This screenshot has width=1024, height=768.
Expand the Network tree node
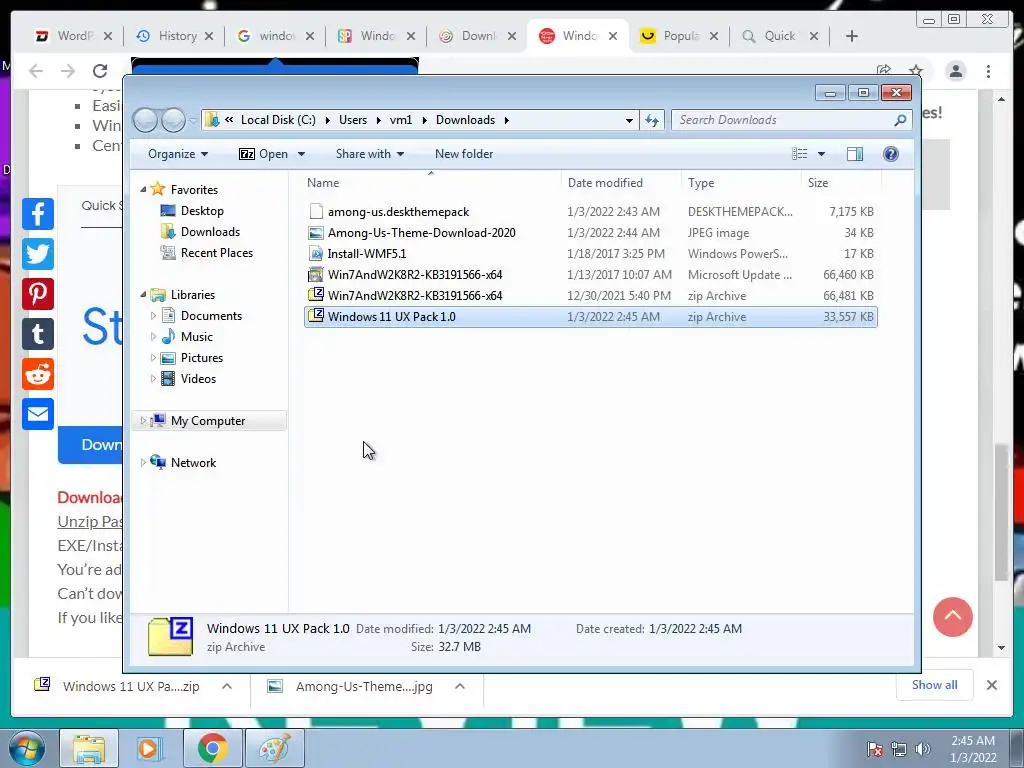point(143,462)
